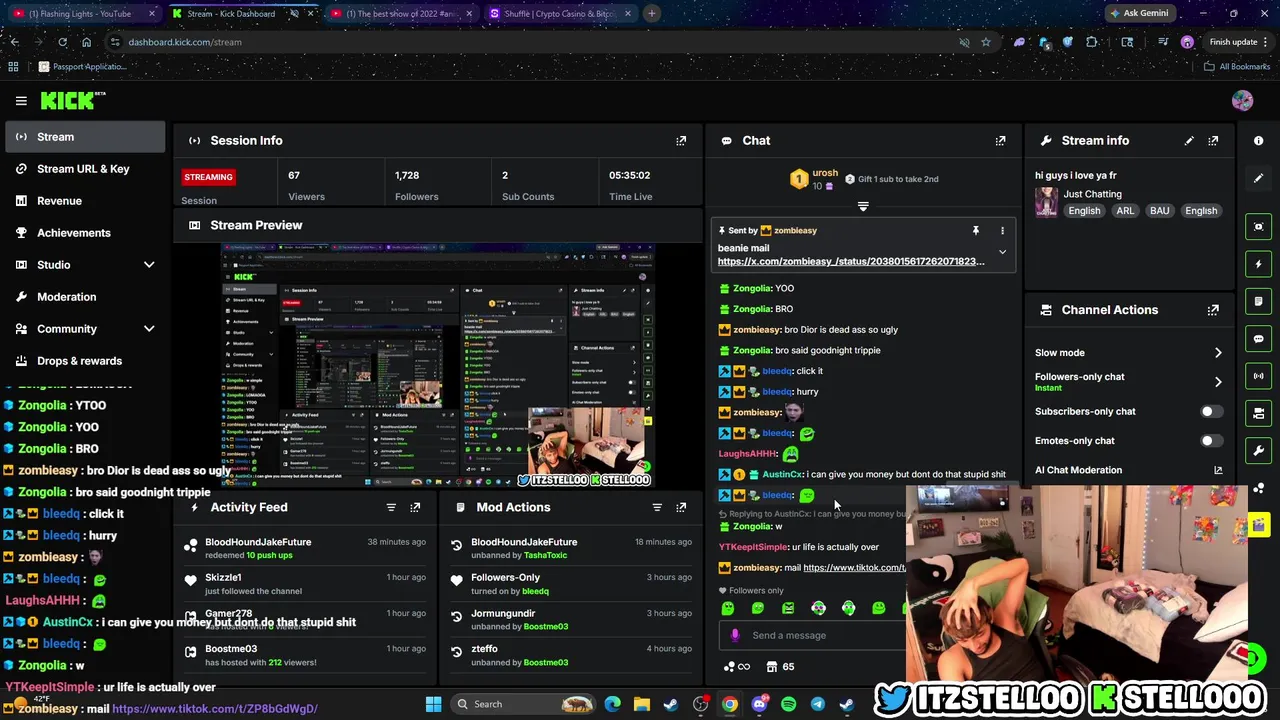Pop out the Session Info panel
This screenshot has width=1280, height=720.
tap(681, 141)
